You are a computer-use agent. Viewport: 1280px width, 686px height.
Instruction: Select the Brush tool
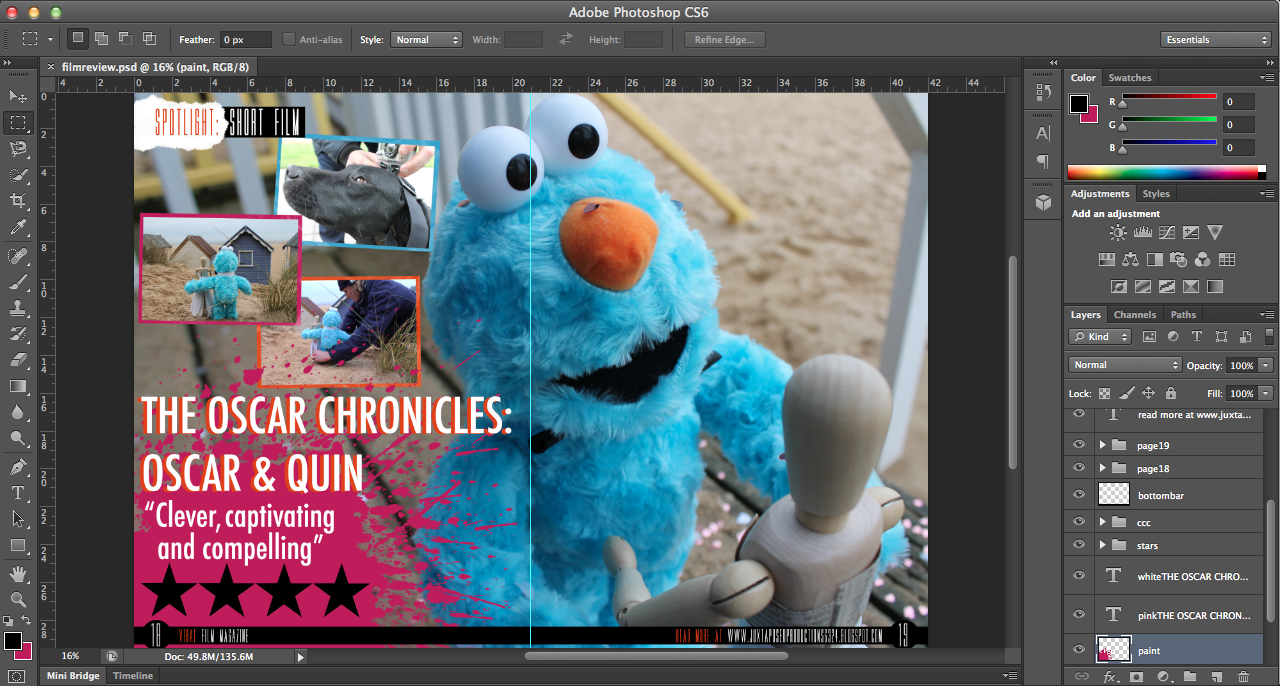click(18, 282)
